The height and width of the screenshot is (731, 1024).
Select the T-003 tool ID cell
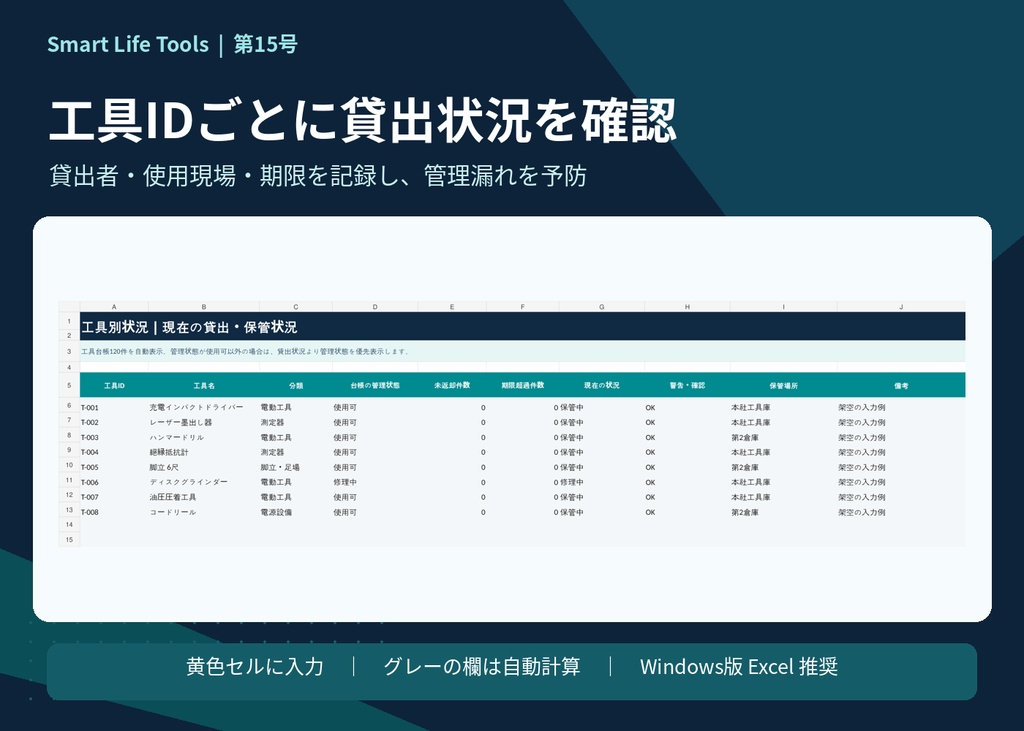pyautogui.click(x=114, y=438)
